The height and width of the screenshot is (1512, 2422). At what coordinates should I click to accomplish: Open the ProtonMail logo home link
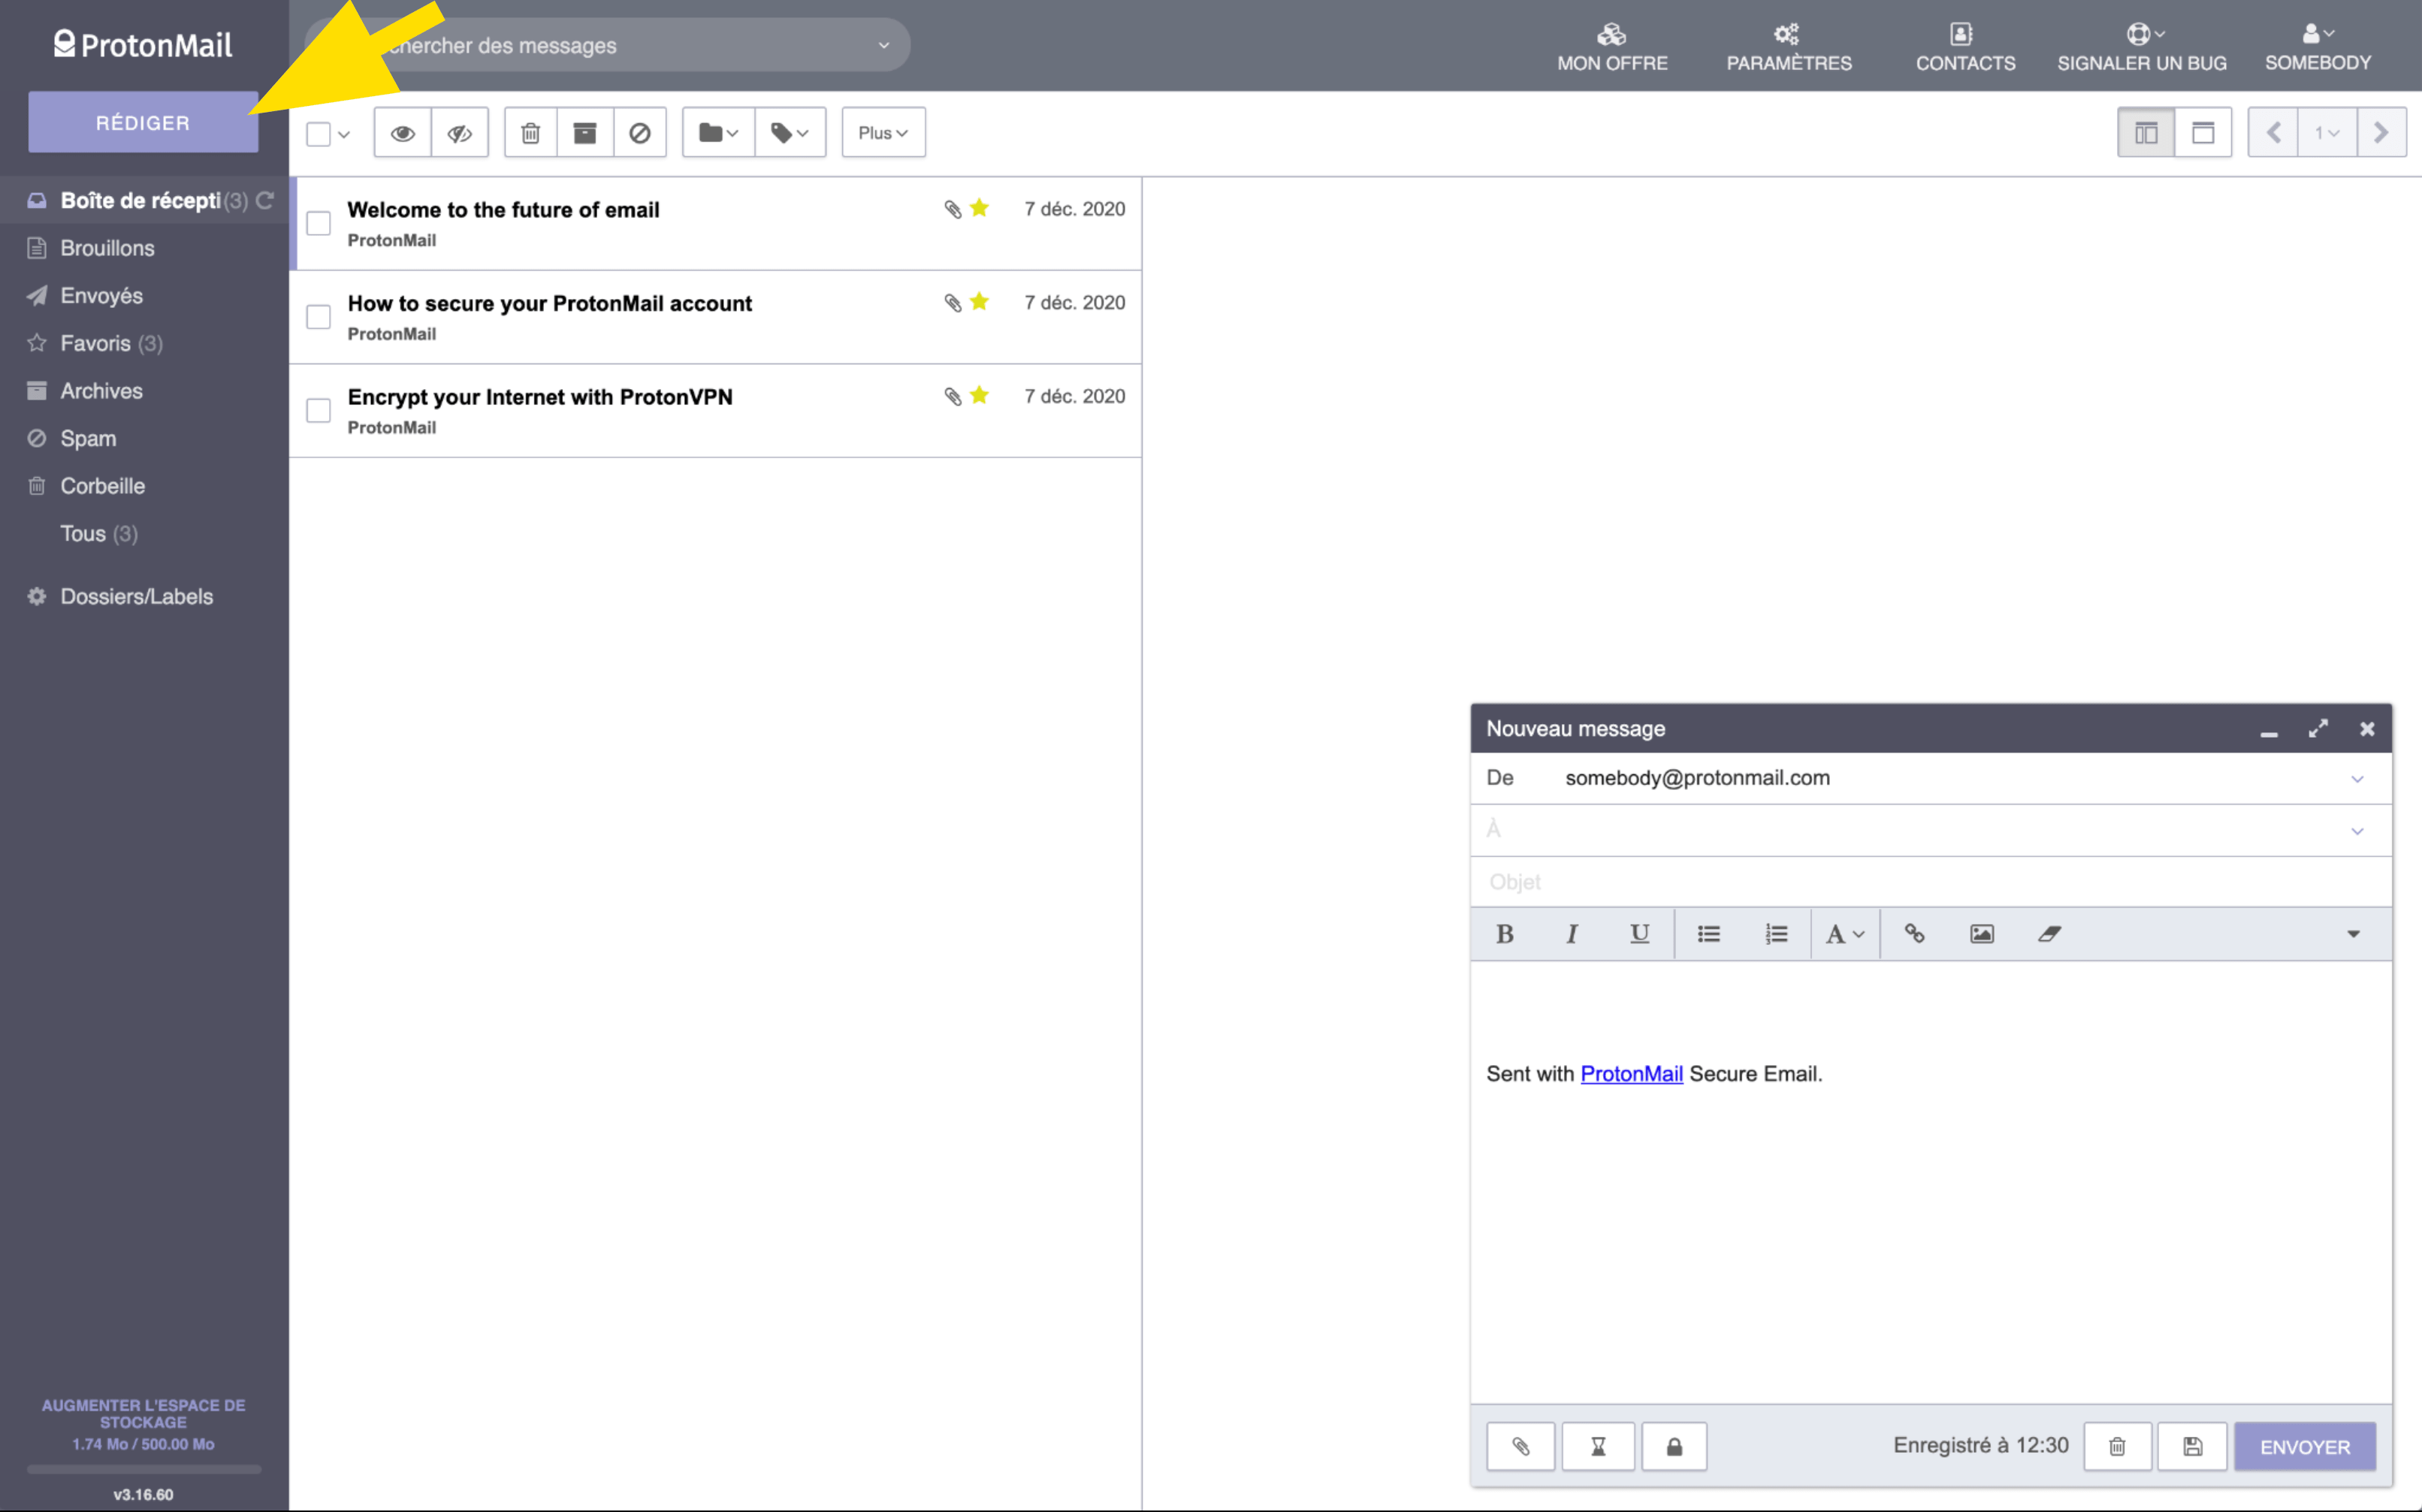tap(143, 44)
